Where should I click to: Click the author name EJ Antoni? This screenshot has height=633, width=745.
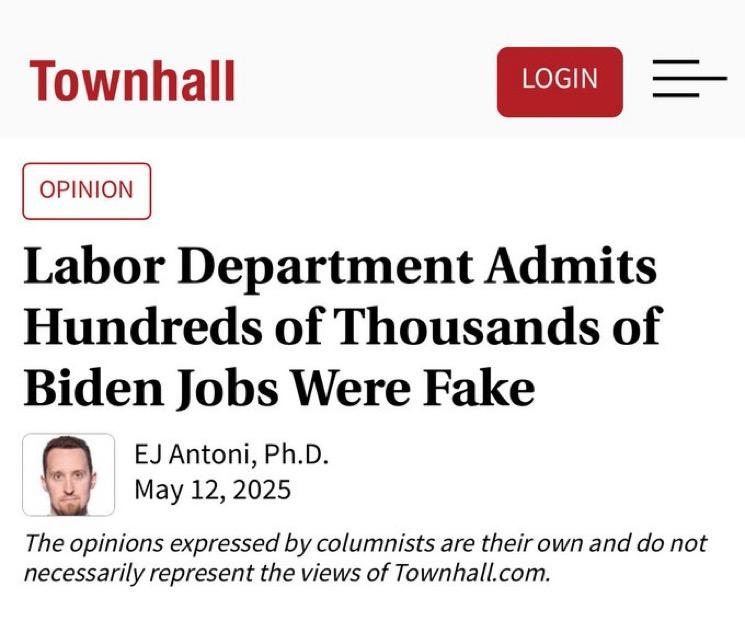coord(196,456)
